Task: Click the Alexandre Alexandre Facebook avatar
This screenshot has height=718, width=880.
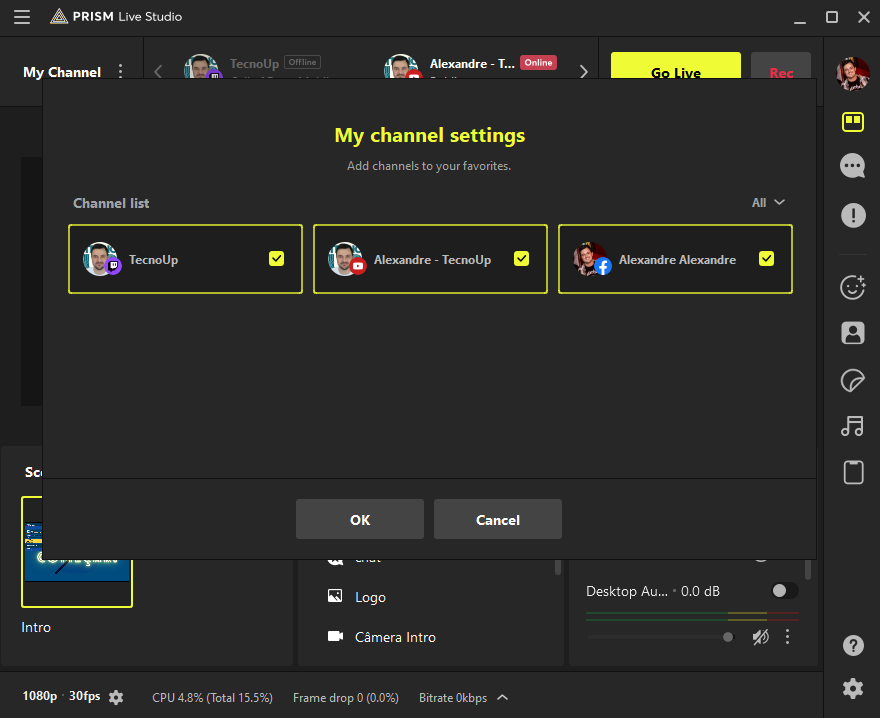Action: click(592, 259)
